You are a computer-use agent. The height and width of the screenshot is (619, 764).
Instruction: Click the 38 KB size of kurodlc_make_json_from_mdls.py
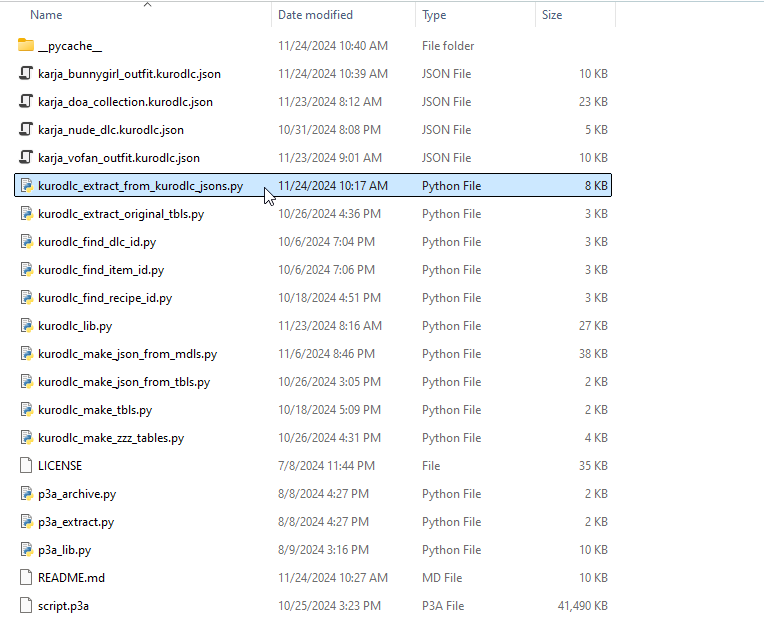point(593,354)
